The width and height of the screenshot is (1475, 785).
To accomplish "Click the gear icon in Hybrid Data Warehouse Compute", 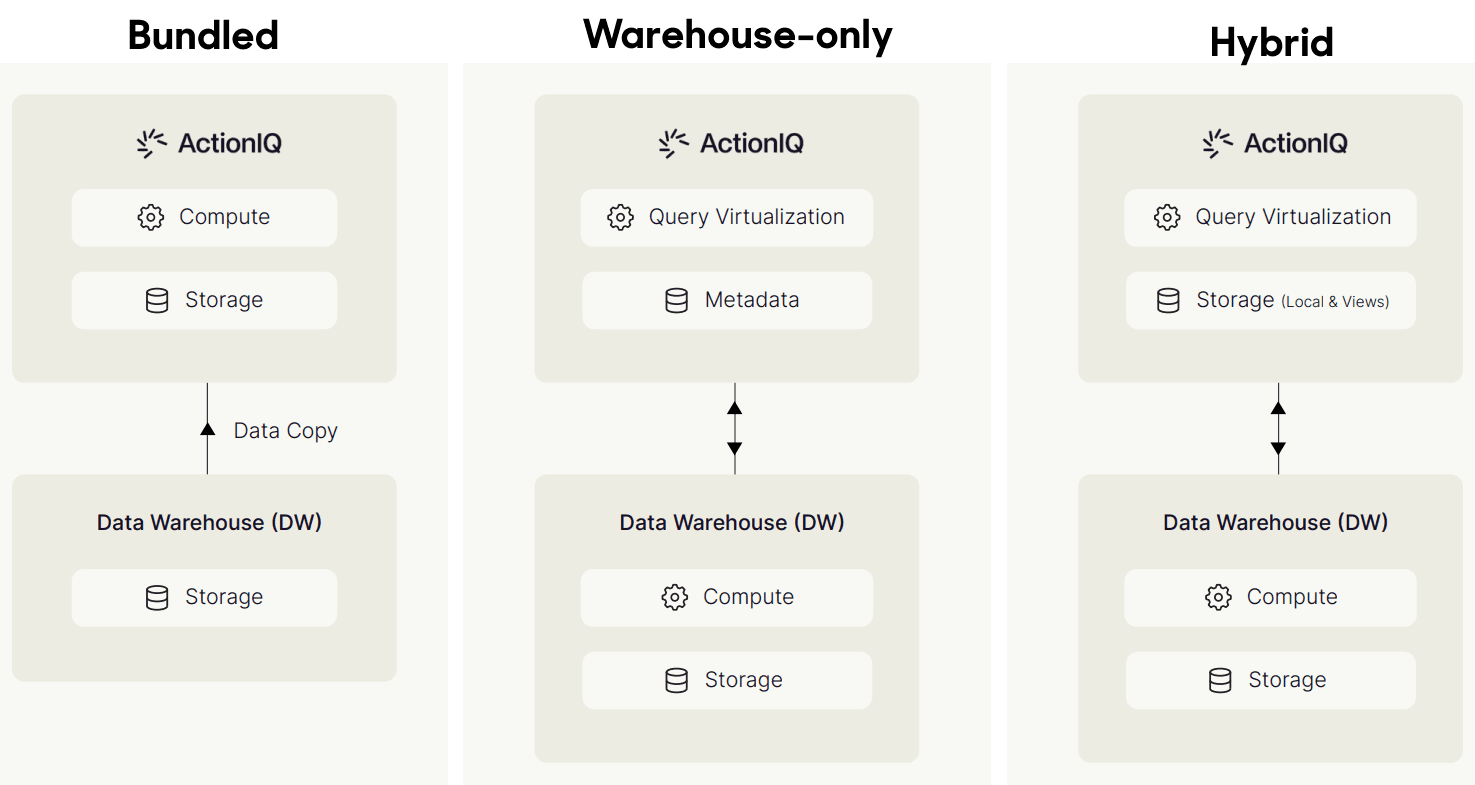I will tap(1218, 597).
